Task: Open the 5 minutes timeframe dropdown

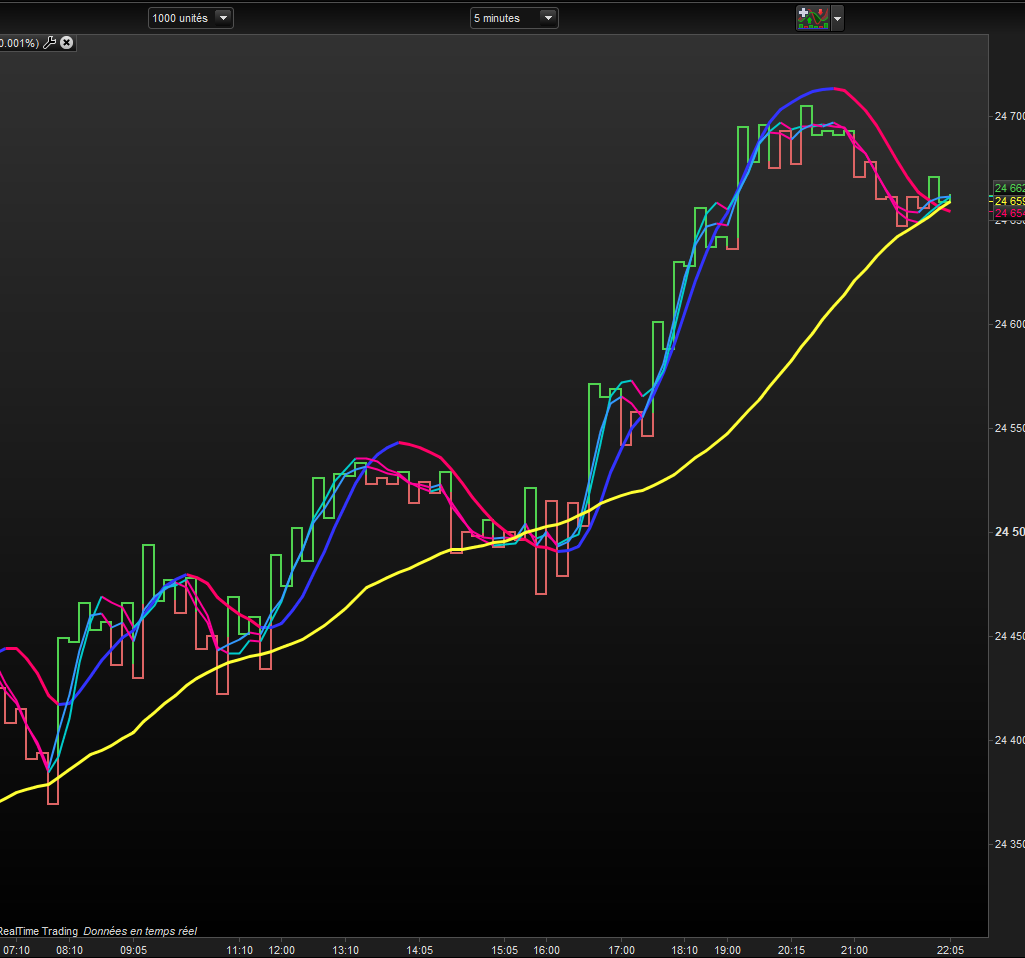Action: [x=514, y=18]
